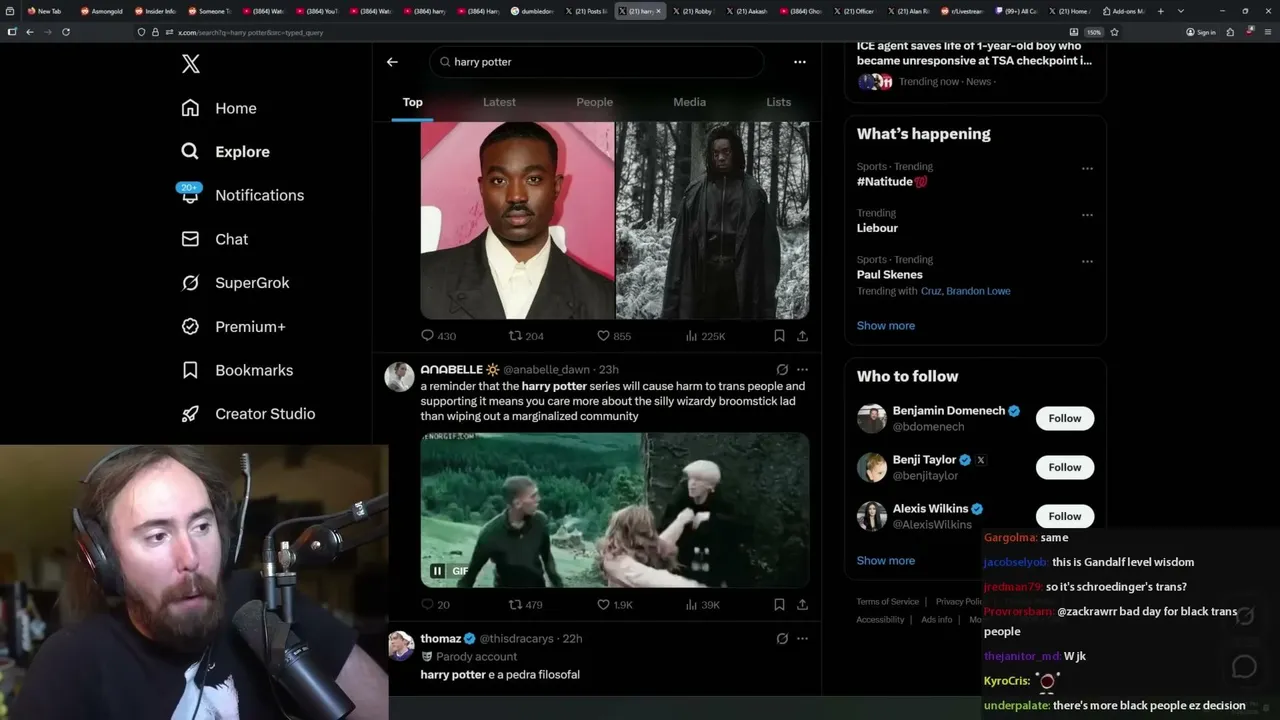Select the Top tab
The height and width of the screenshot is (720, 1280).
(412, 102)
